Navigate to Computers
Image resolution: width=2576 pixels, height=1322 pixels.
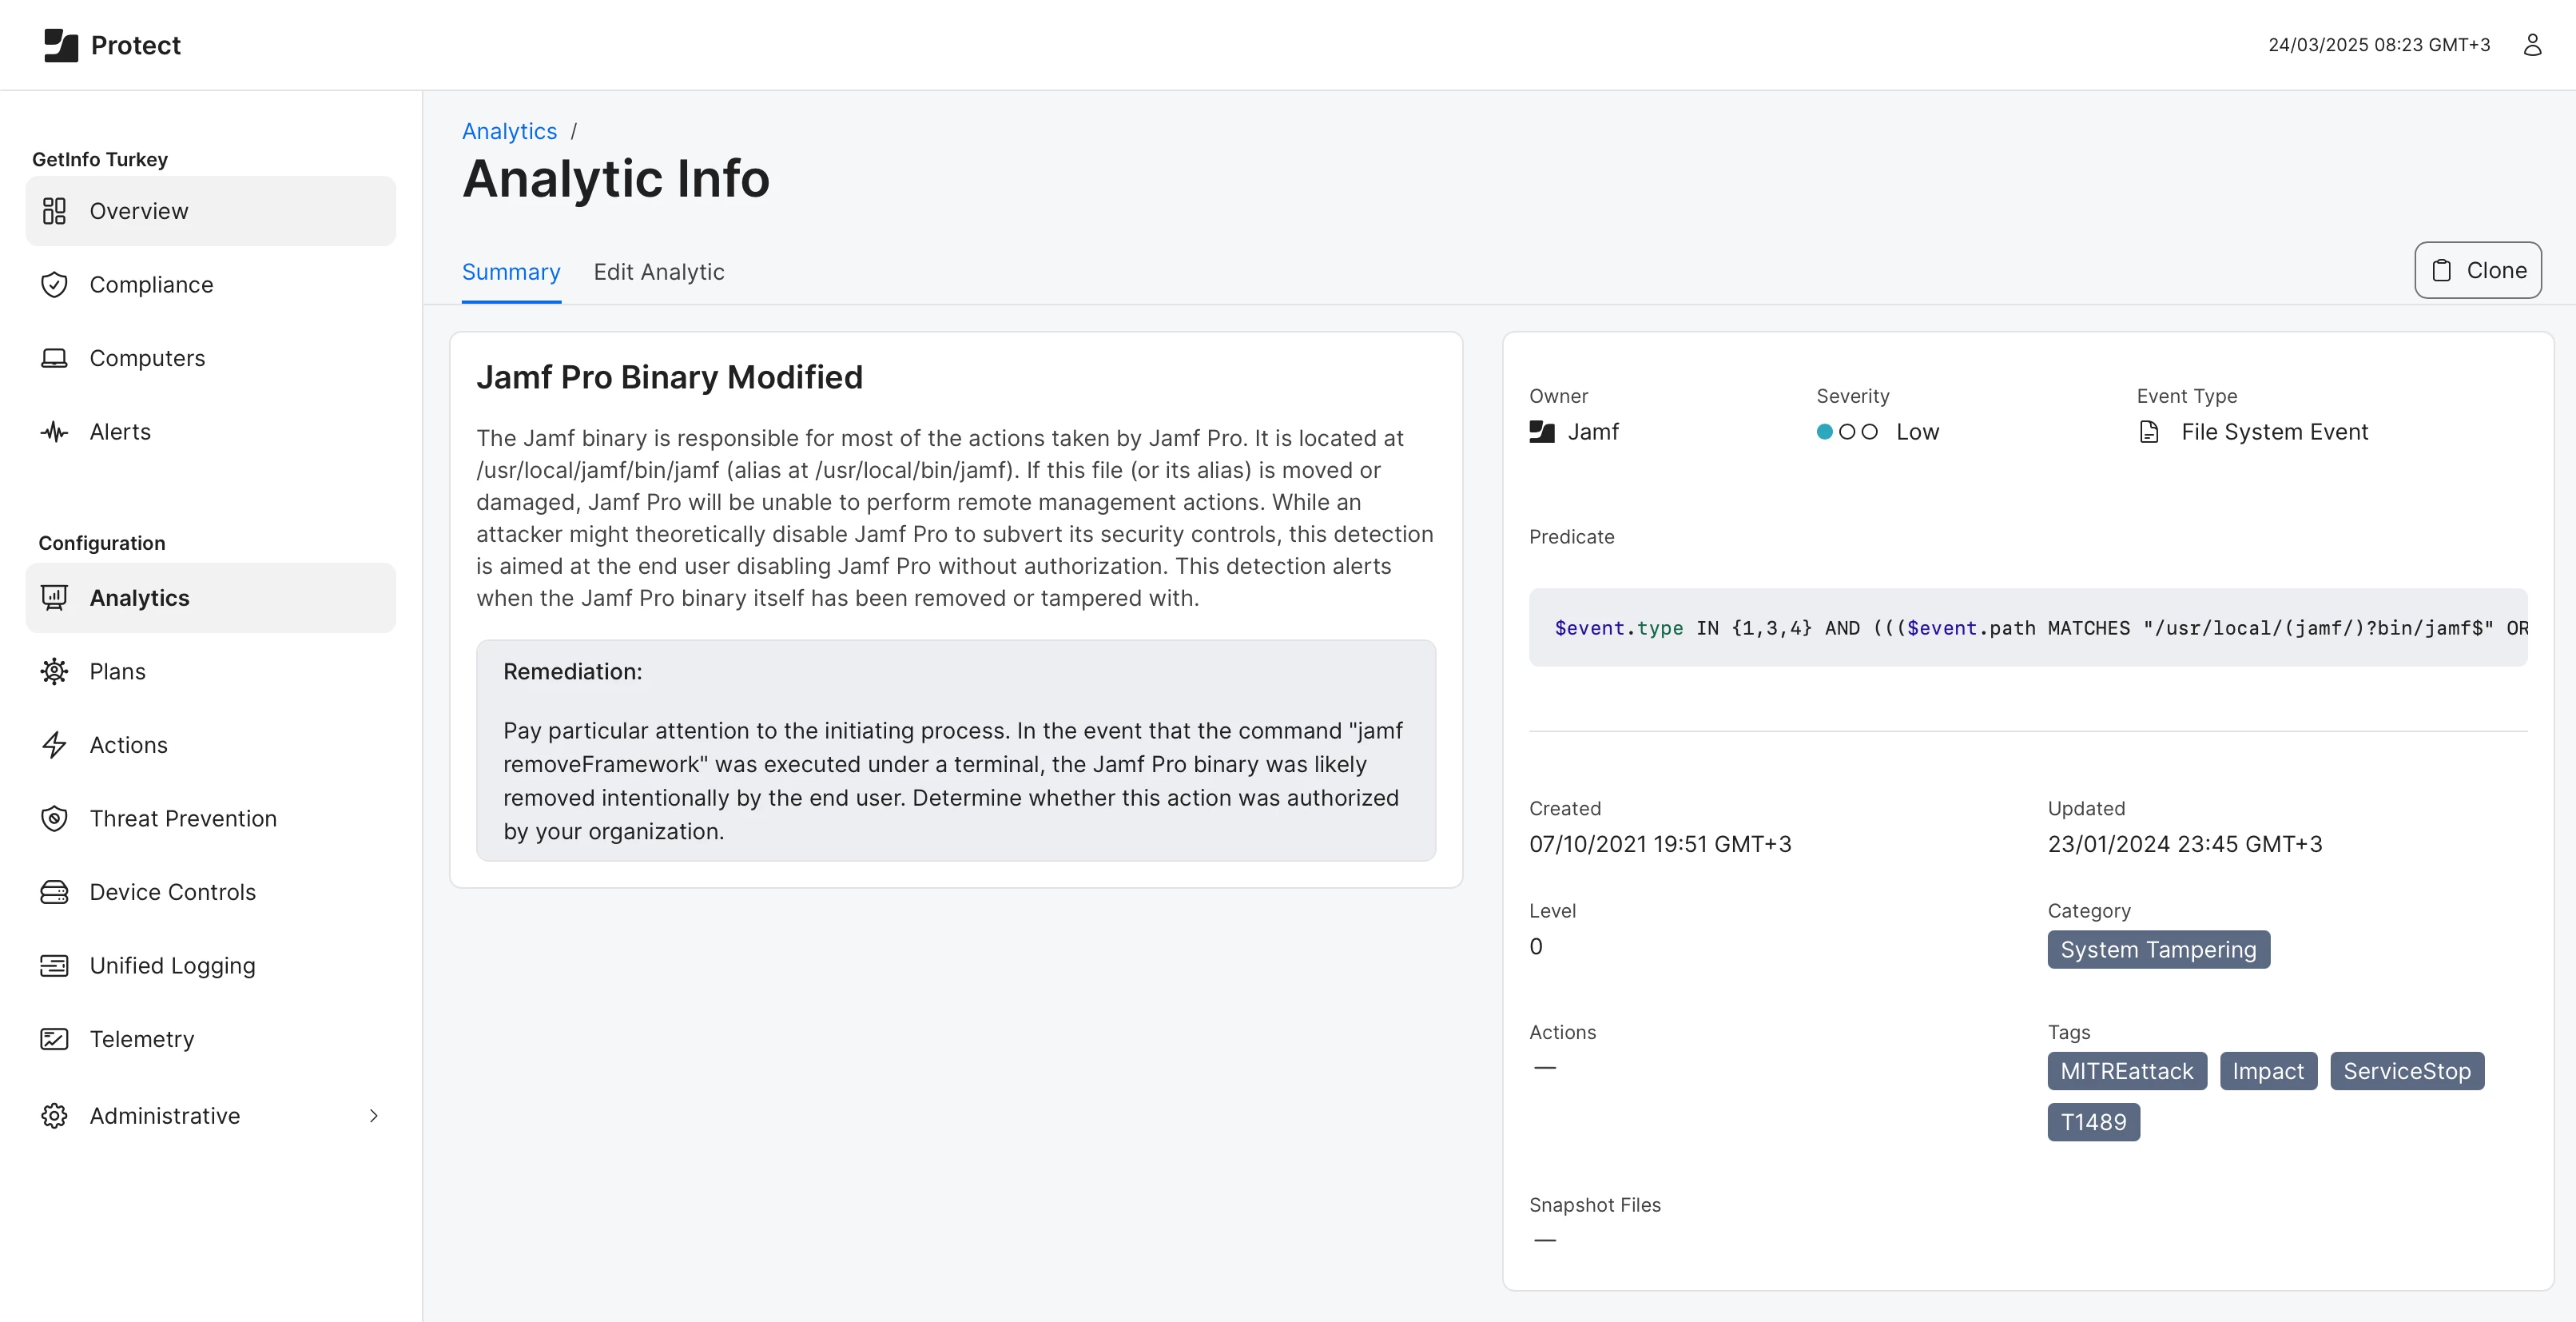210,358
